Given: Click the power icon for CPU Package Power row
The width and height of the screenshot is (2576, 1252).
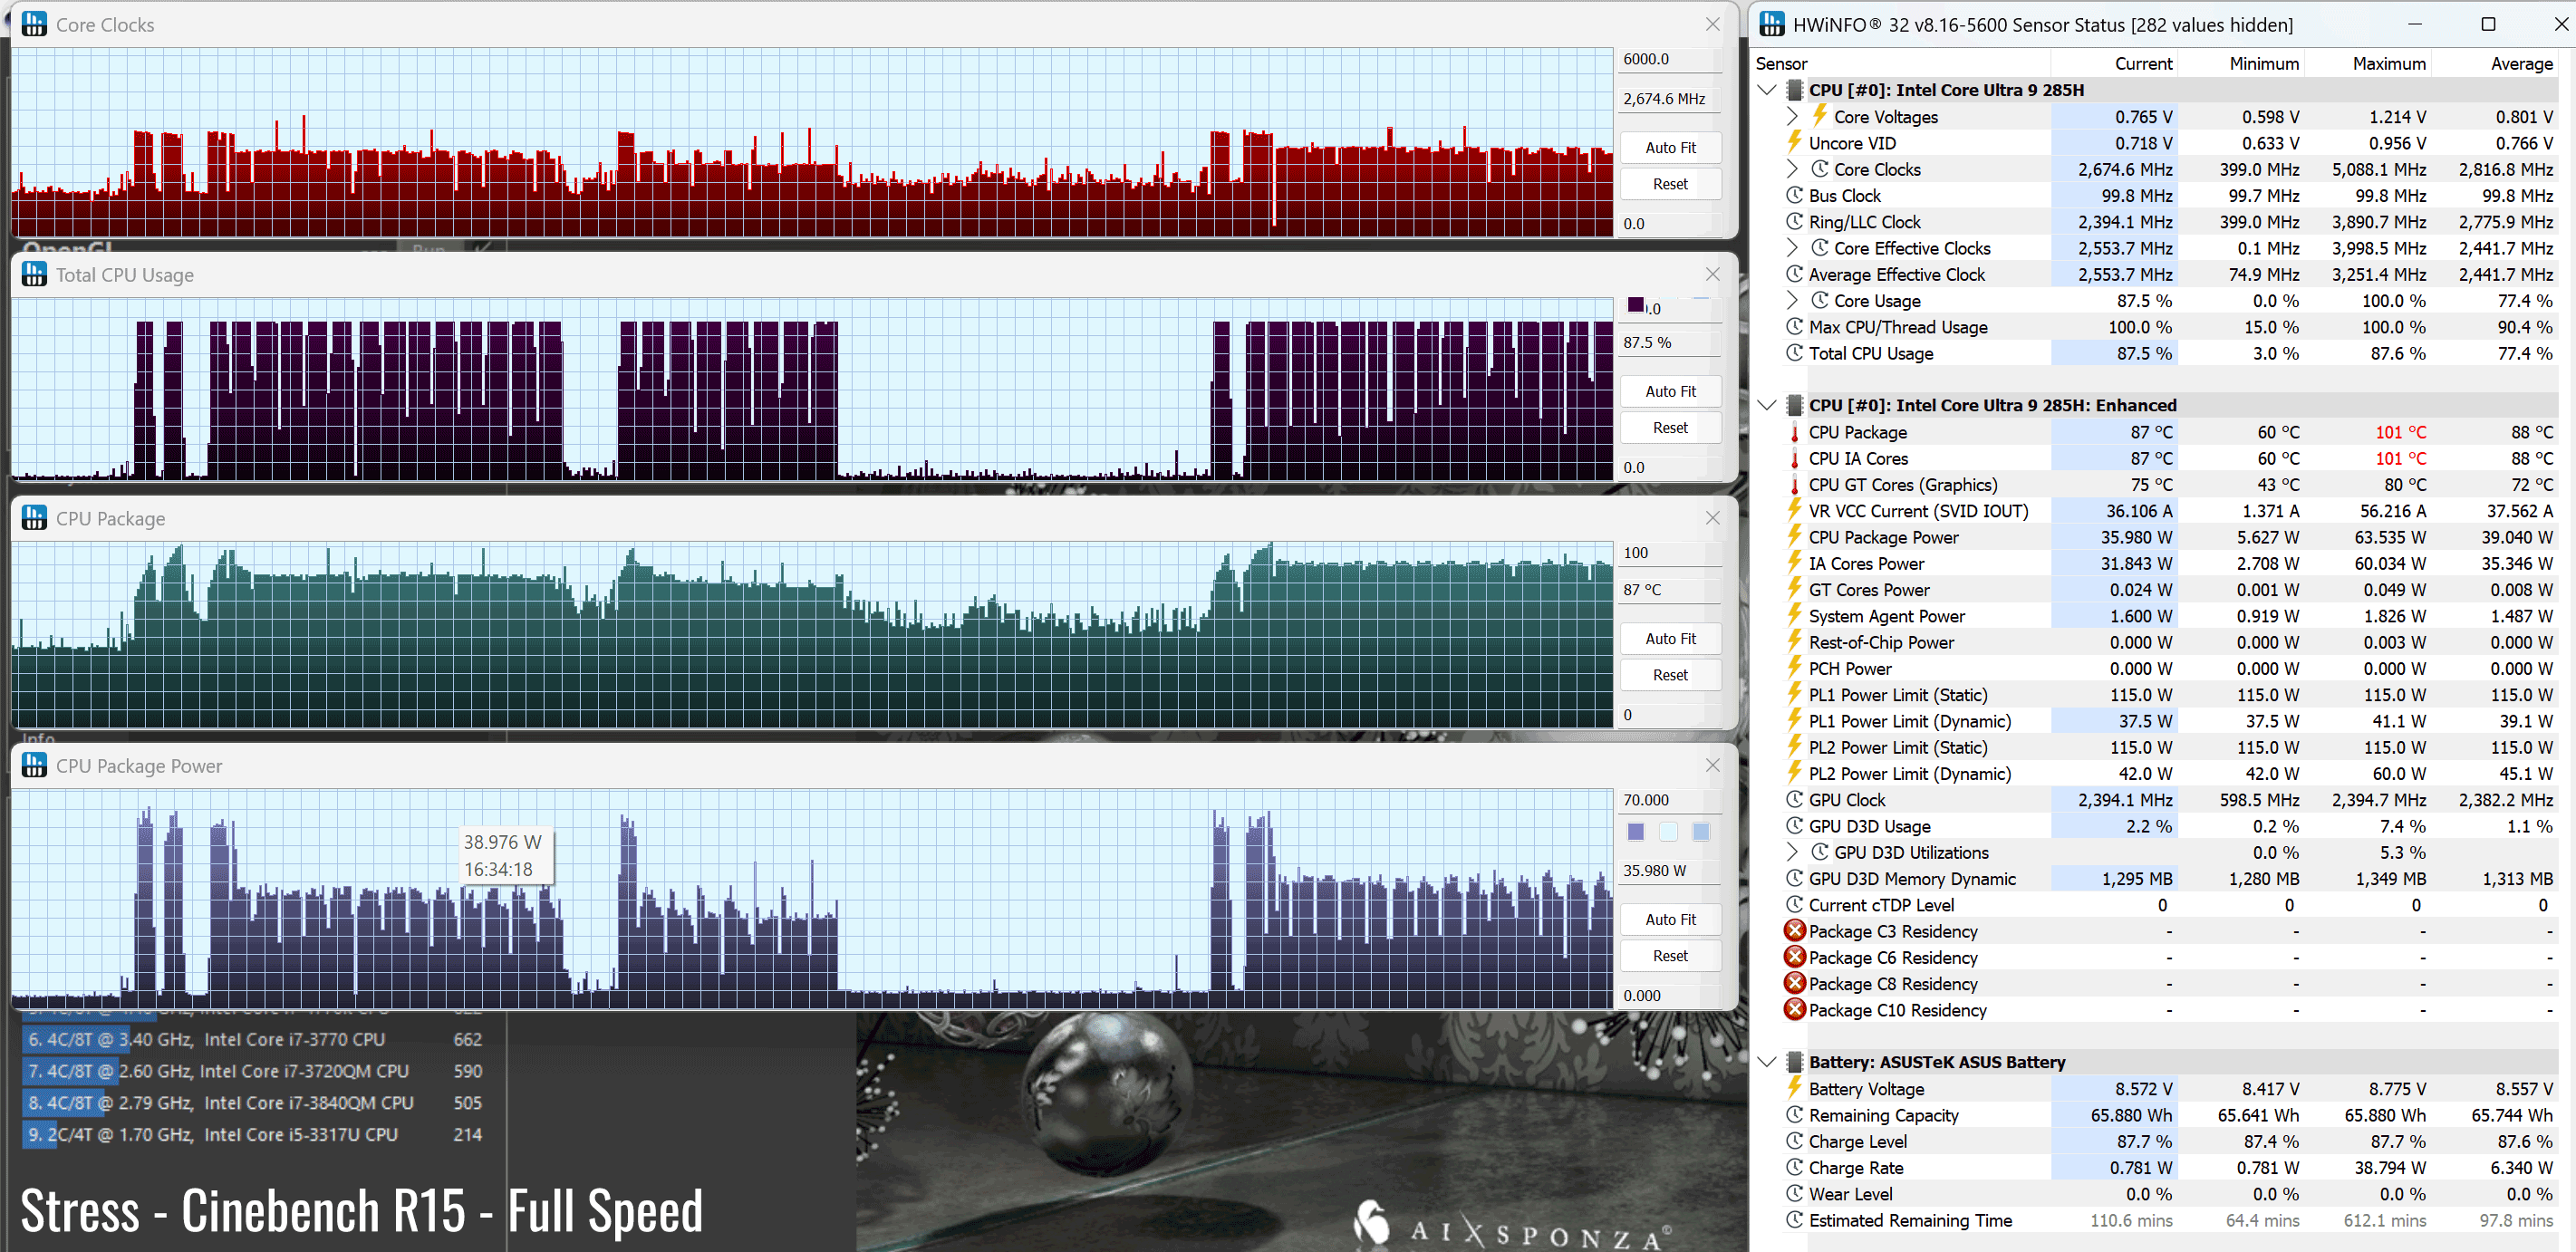Looking at the screenshot, I should coord(1795,537).
